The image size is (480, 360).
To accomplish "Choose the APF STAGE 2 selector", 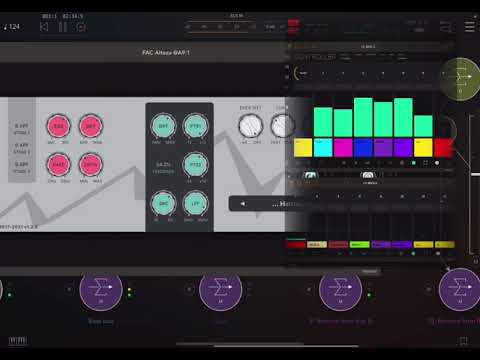I will (22, 148).
